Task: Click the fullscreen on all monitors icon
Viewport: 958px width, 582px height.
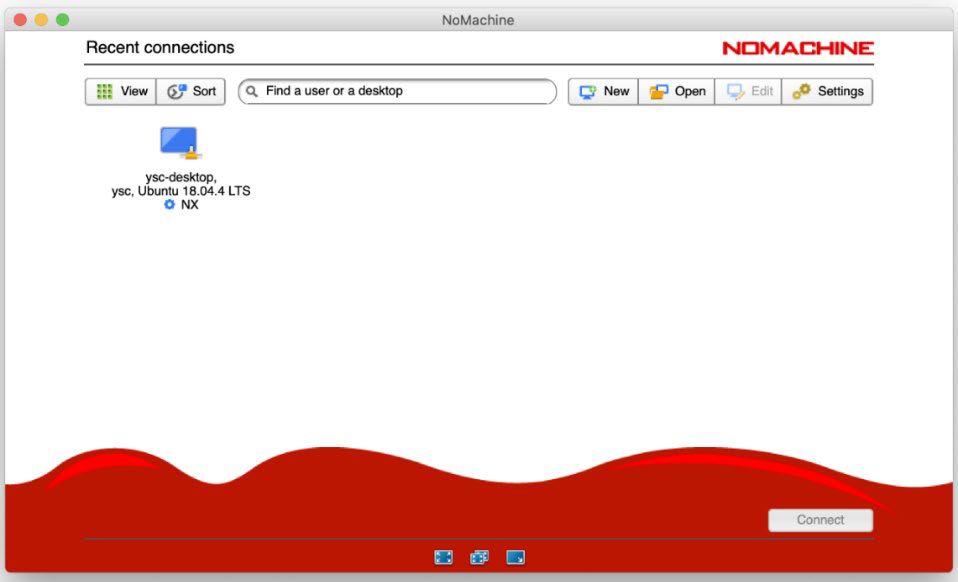Action: coord(480,557)
